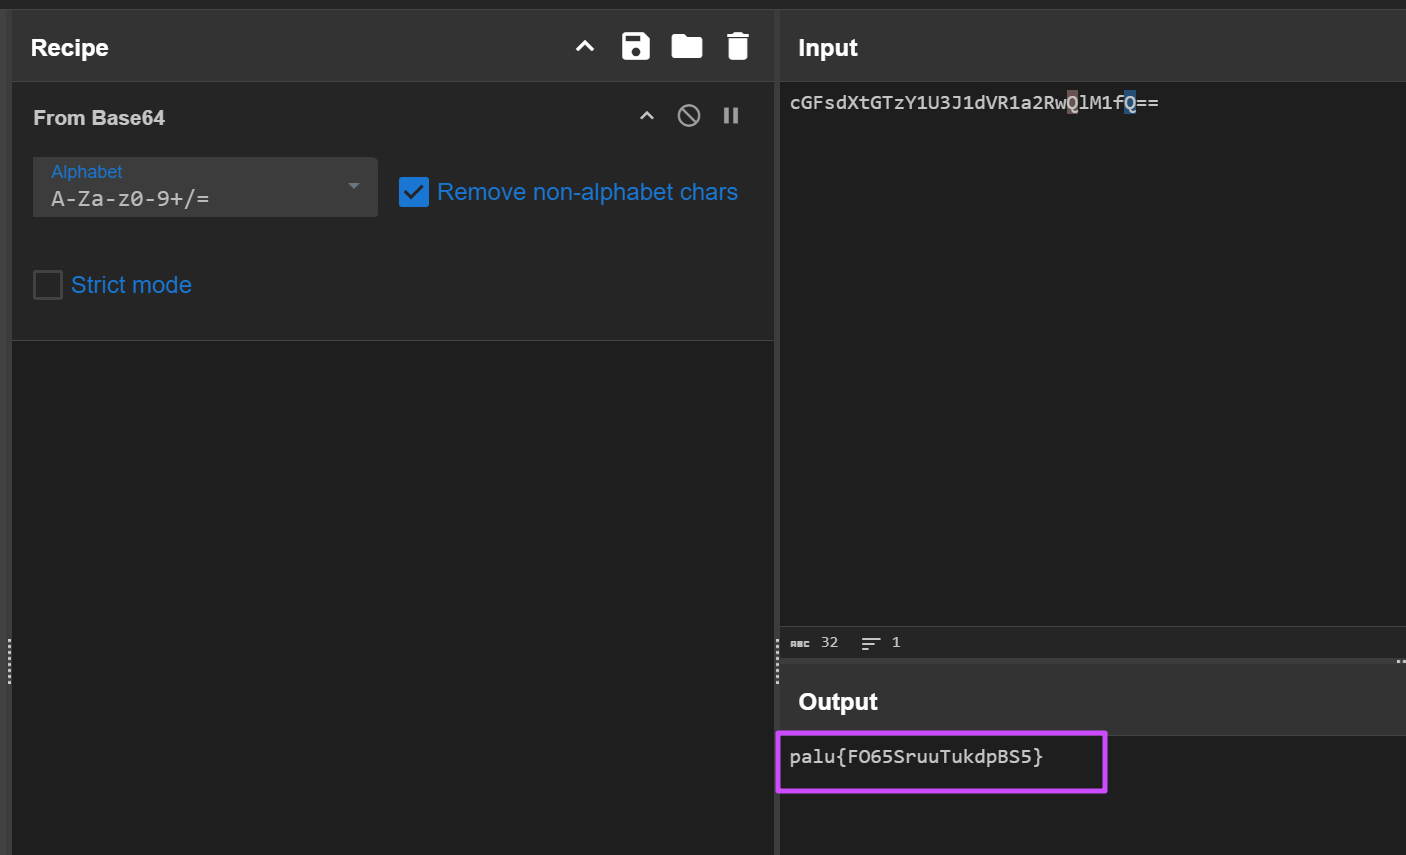1406x855 pixels.
Task: Grab the divider handle between Recipe and Input
Action: click(x=777, y=661)
